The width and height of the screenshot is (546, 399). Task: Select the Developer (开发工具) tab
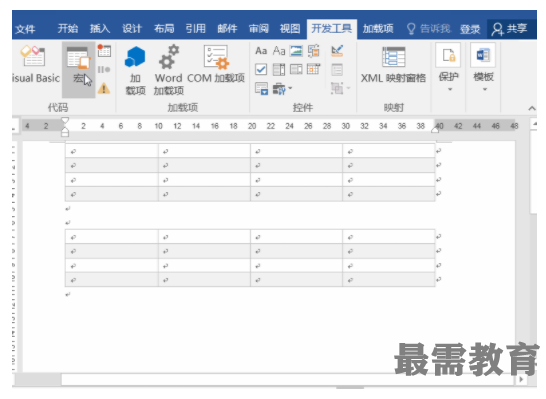pyautogui.click(x=332, y=29)
